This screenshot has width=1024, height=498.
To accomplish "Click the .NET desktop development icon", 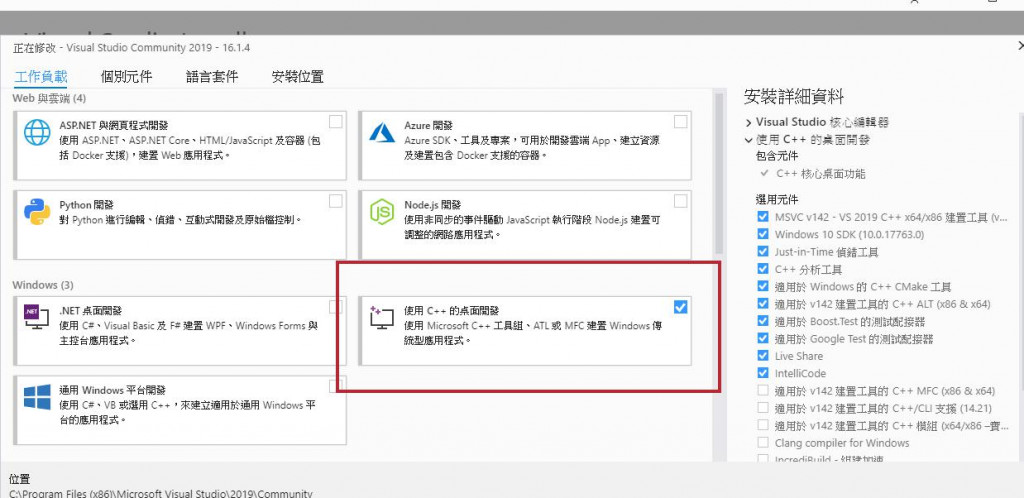I will 37,319.
